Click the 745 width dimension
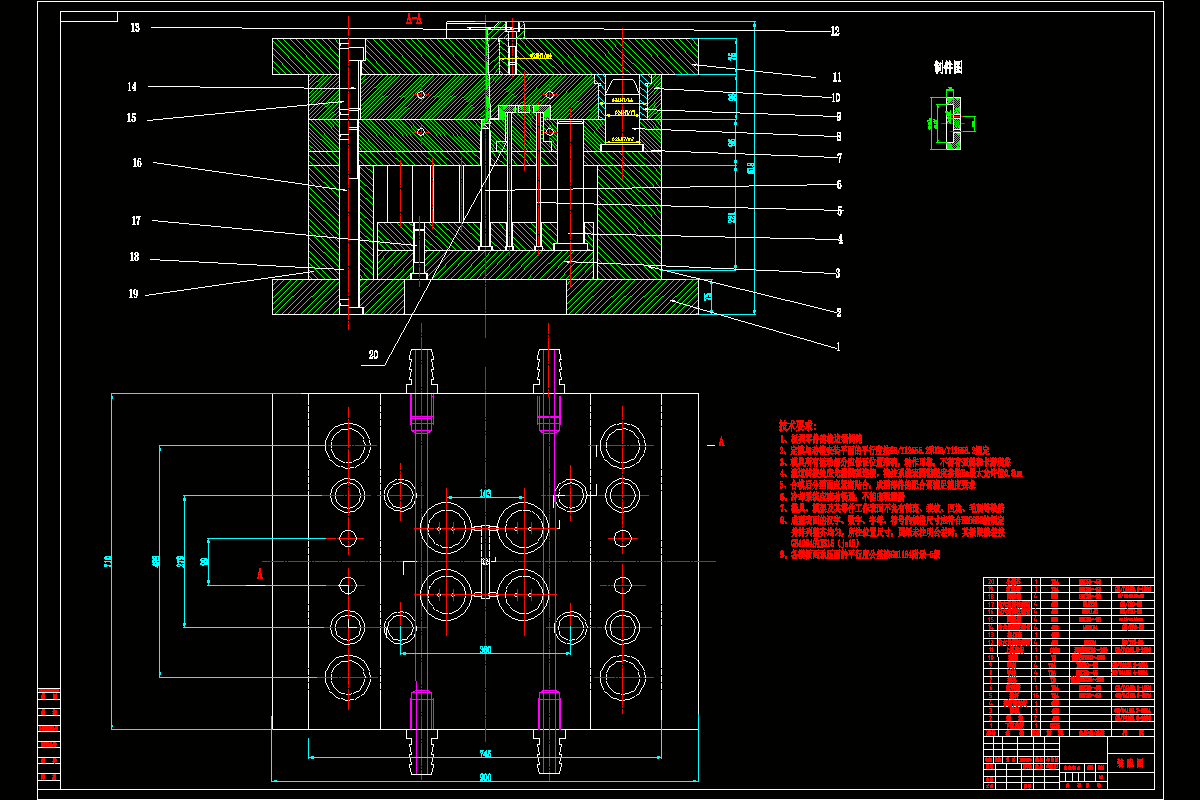The image size is (1200, 800). [x=485, y=753]
